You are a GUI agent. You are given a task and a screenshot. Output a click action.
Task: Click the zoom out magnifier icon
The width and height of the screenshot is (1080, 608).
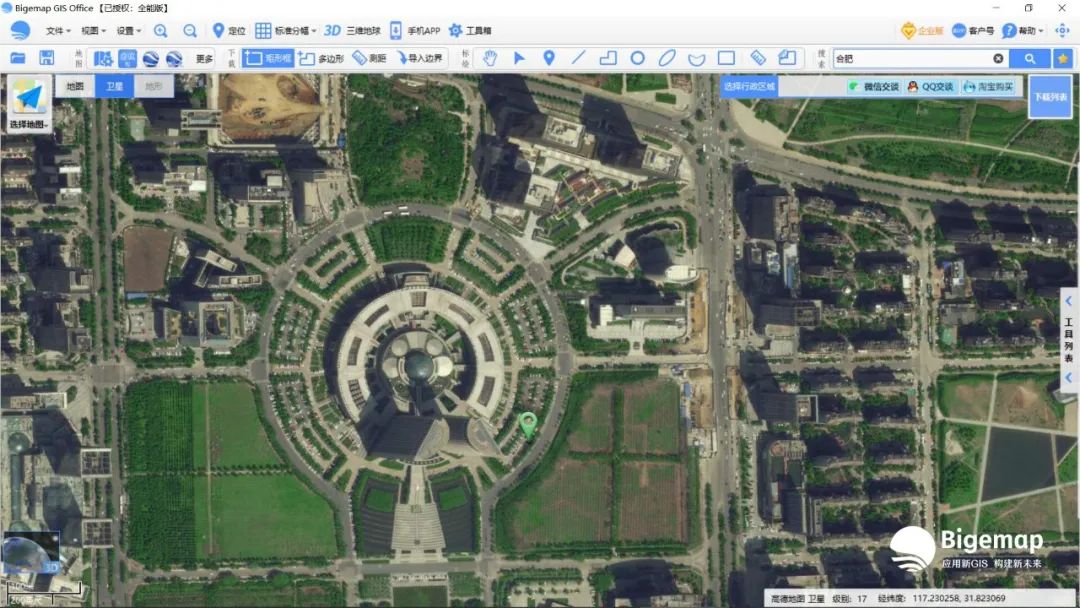[x=190, y=30]
